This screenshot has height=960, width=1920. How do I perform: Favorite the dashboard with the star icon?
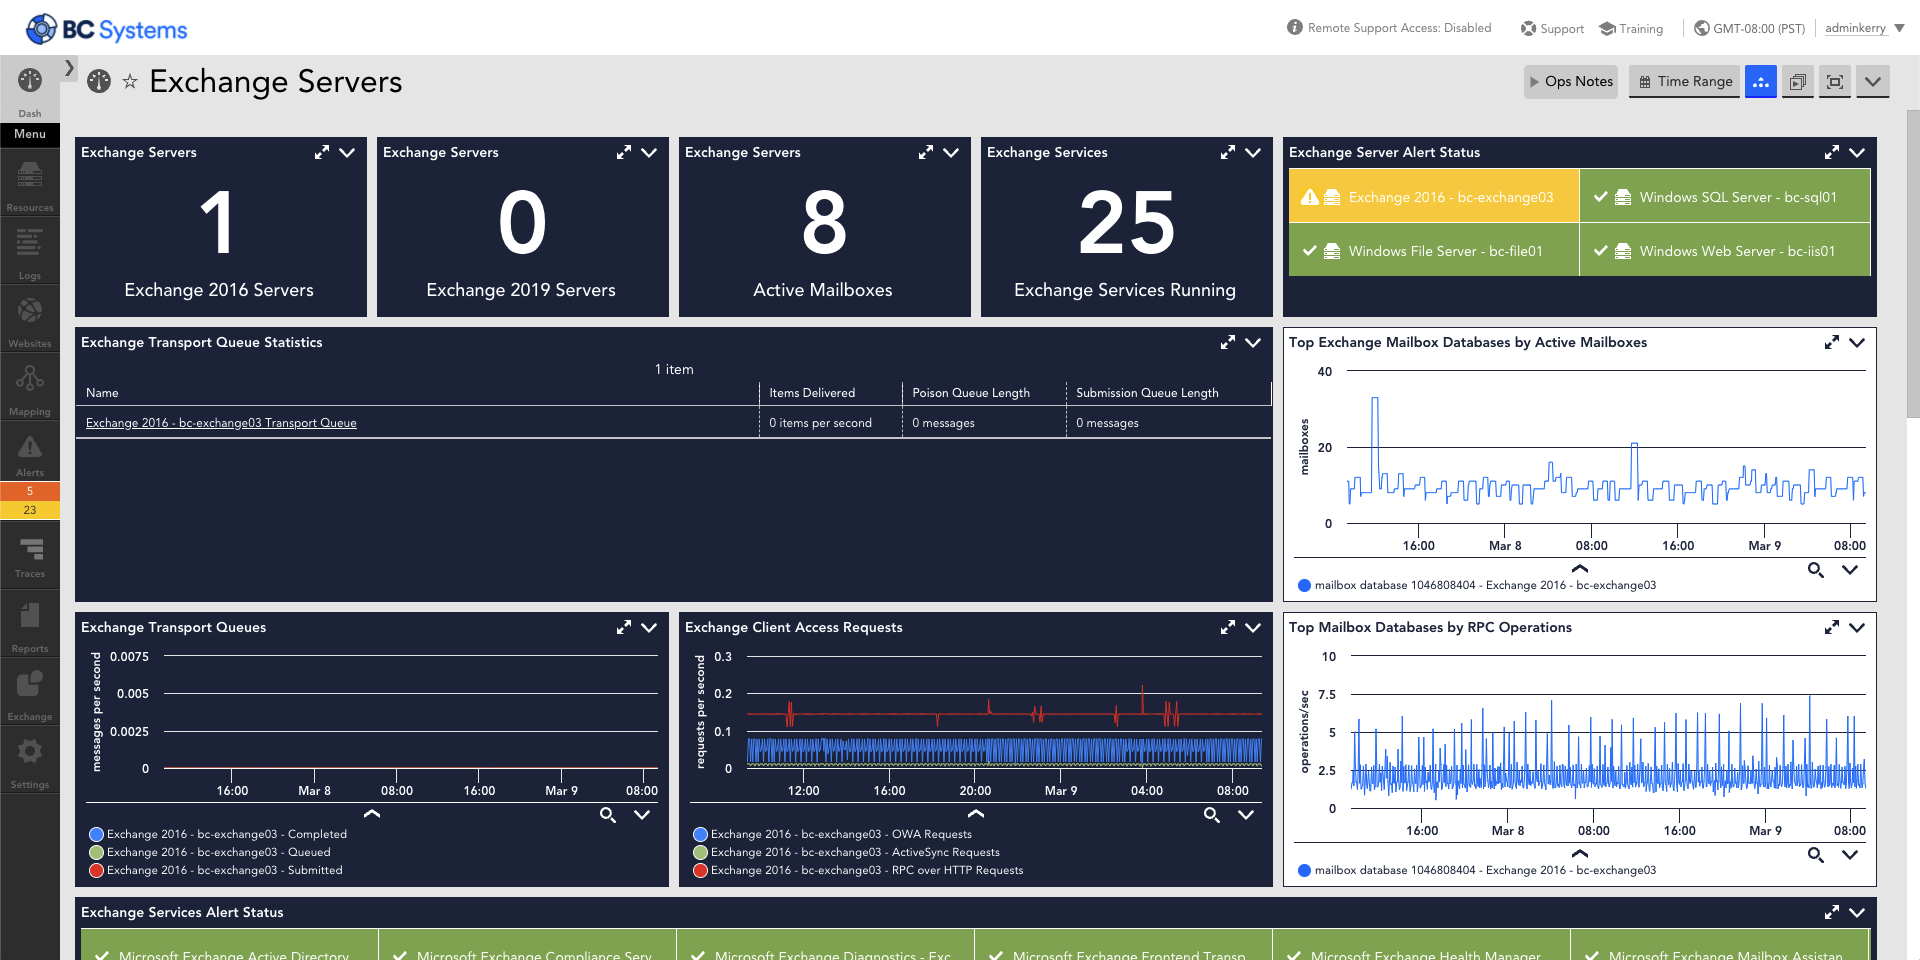tap(130, 81)
